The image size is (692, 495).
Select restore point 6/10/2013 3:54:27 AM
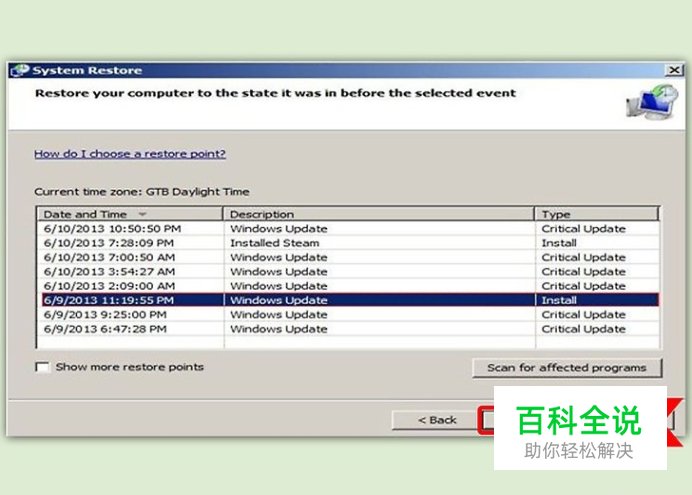click(348, 272)
